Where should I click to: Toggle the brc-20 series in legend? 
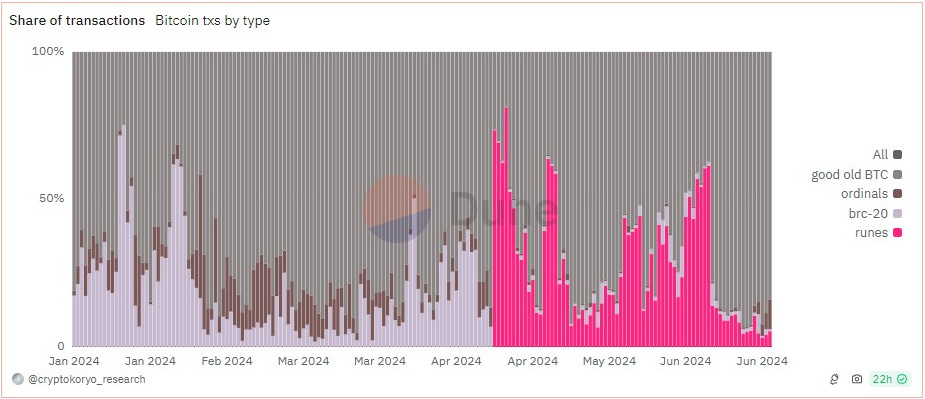(x=876, y=213)
